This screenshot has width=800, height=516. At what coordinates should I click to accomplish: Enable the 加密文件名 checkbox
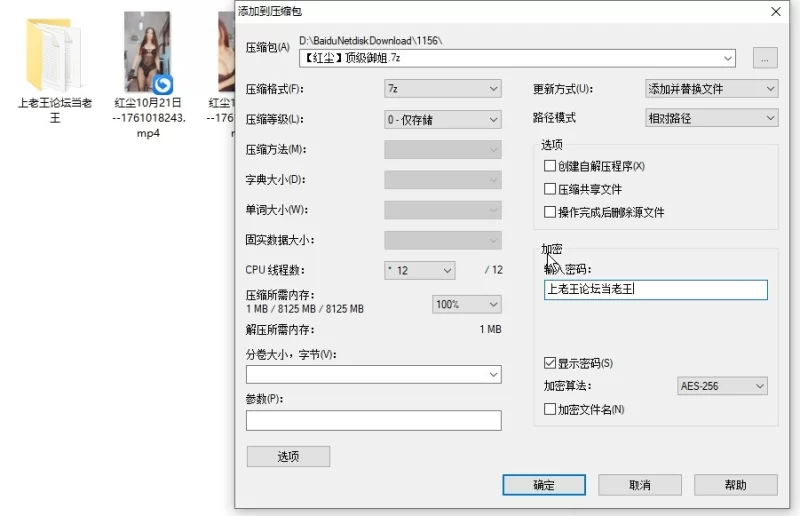[x=549, y=409]
